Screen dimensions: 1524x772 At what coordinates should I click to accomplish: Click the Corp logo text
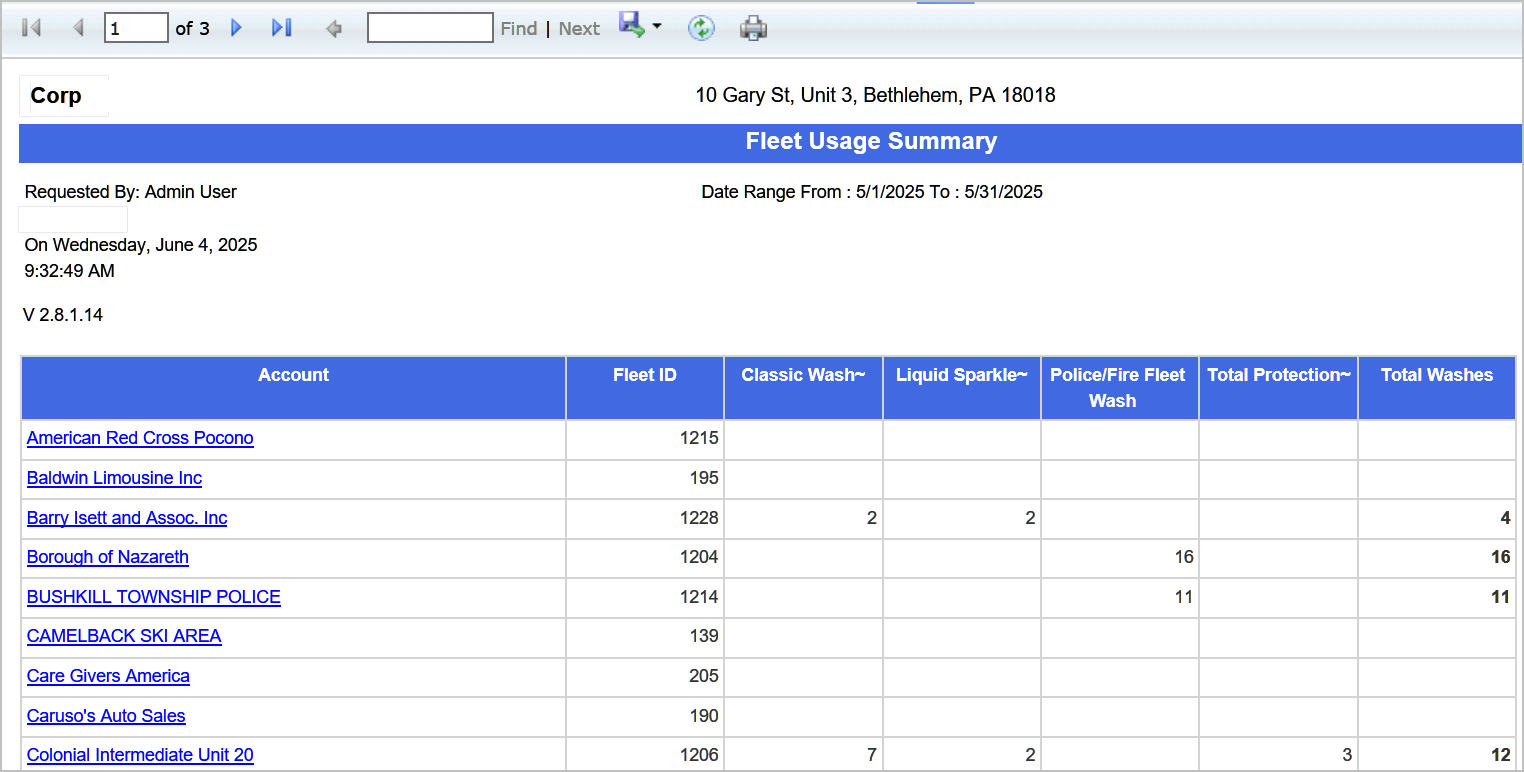56,96
